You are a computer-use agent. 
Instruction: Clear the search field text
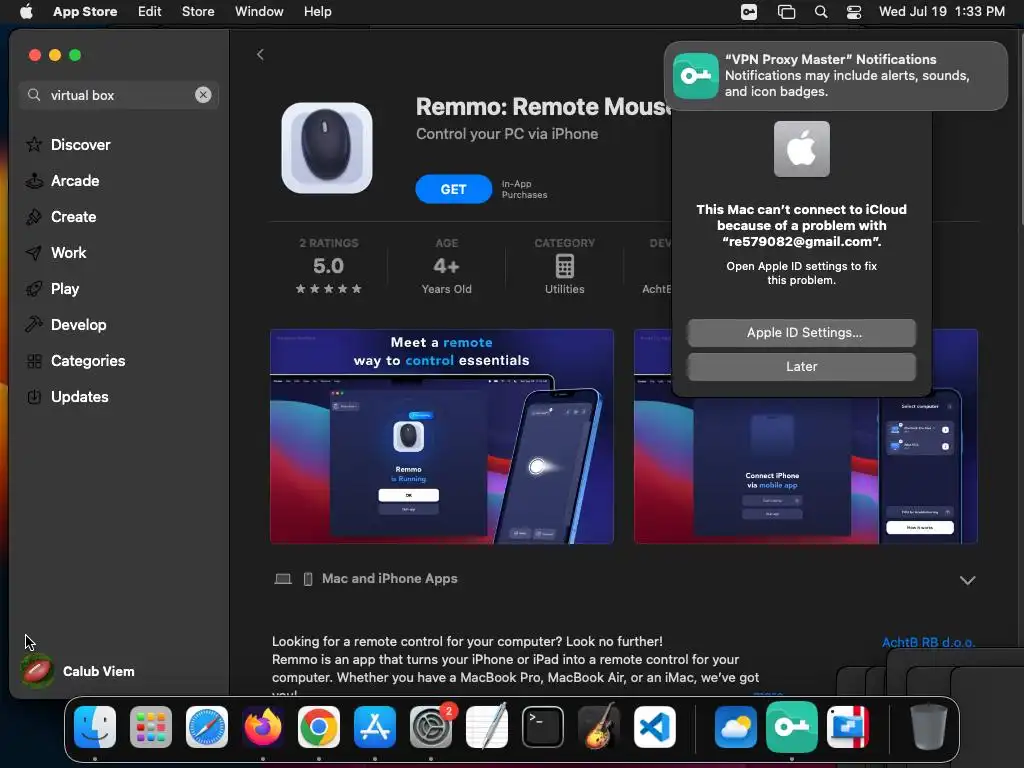point(203,95)
